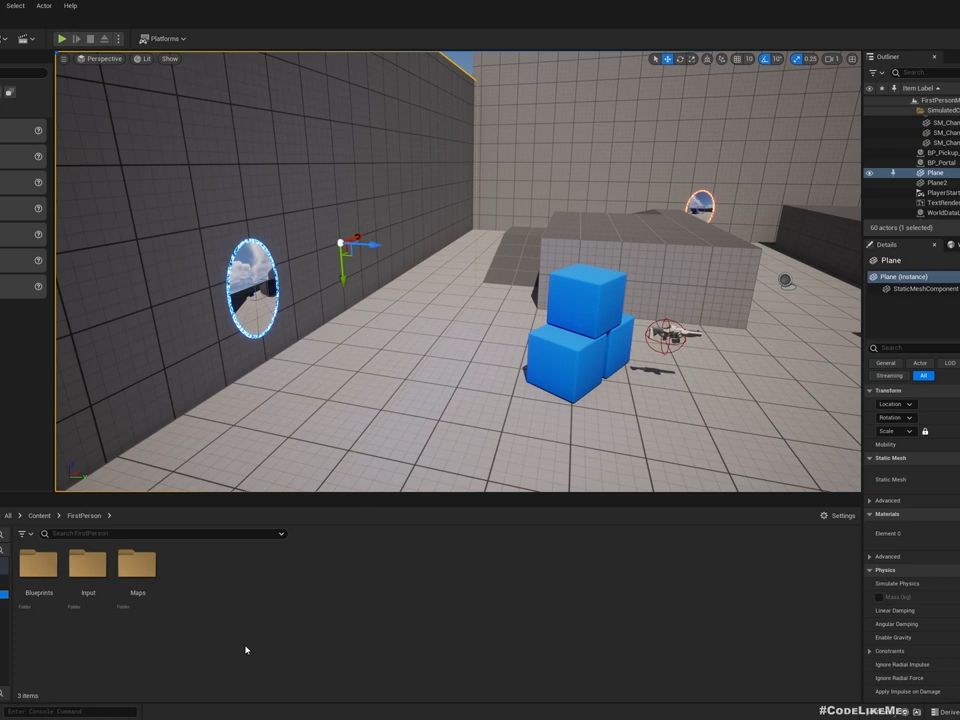Open scale snap value 0.25
The image size is (960, 720).
coord(811,59)
